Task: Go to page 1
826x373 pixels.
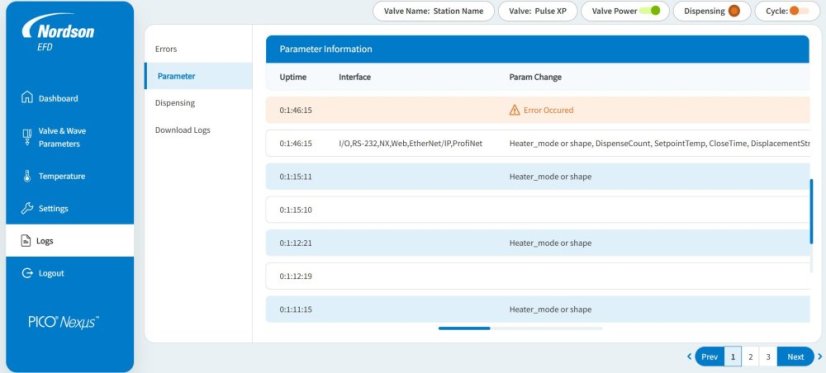Action: 733,357
